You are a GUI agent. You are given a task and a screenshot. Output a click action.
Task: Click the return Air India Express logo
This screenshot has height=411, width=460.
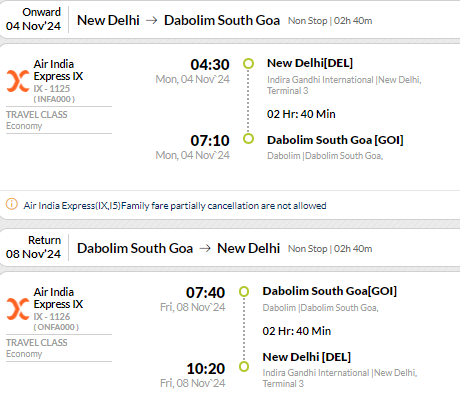coord(18,309)
